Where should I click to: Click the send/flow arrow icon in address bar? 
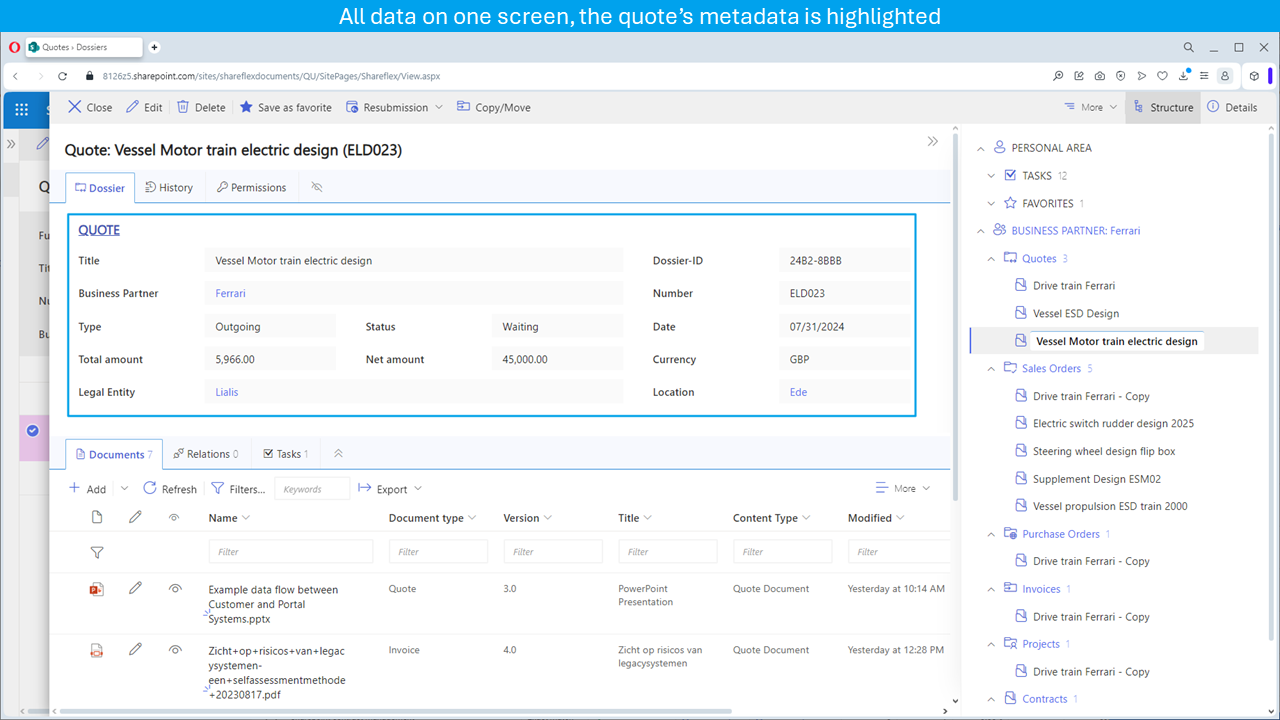1141,76
